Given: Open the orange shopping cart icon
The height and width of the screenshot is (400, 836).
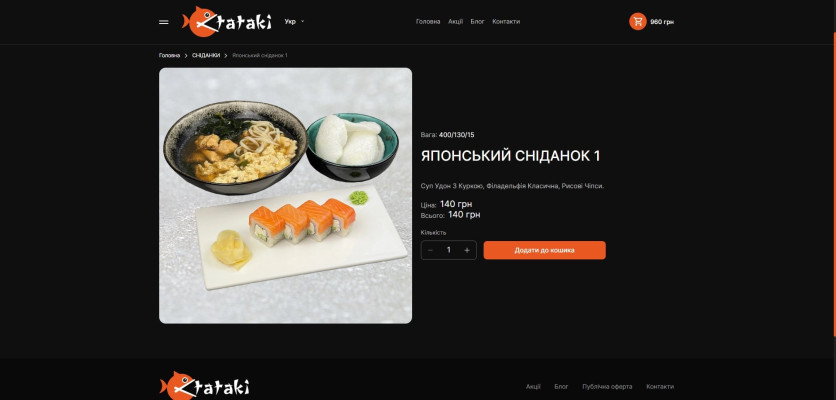Looking at the screenshot, I should pyautogui.click(x=638, y=21).
